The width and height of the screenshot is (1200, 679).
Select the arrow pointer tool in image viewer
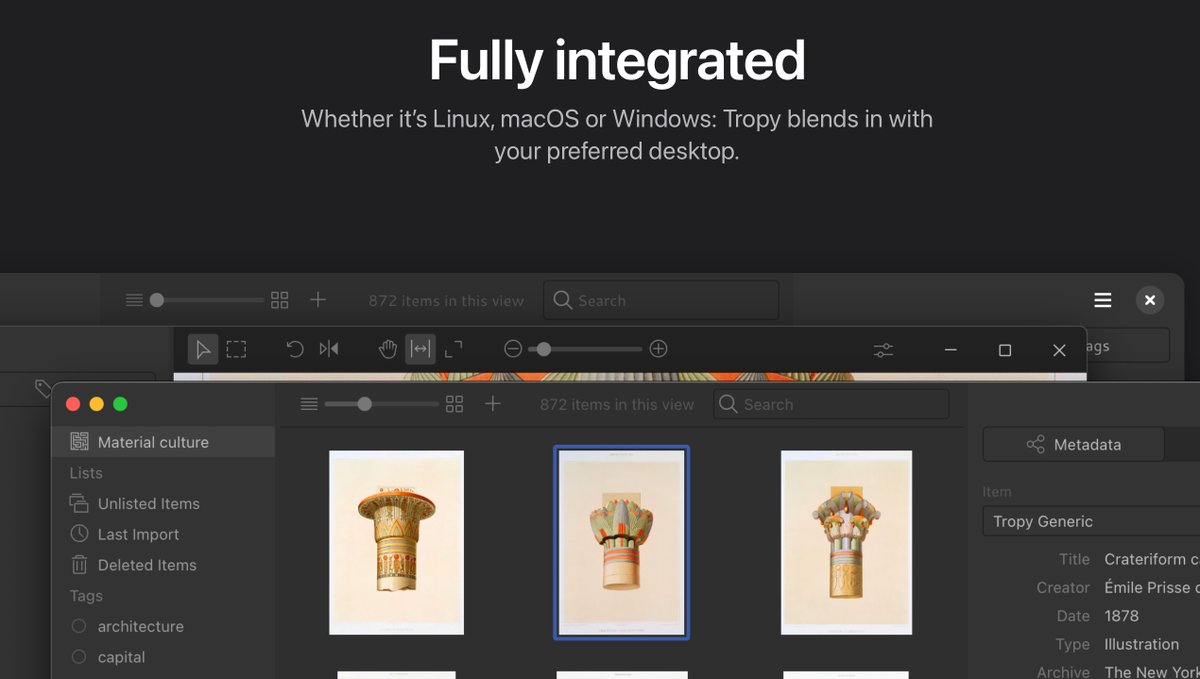[x=203, y=349]
